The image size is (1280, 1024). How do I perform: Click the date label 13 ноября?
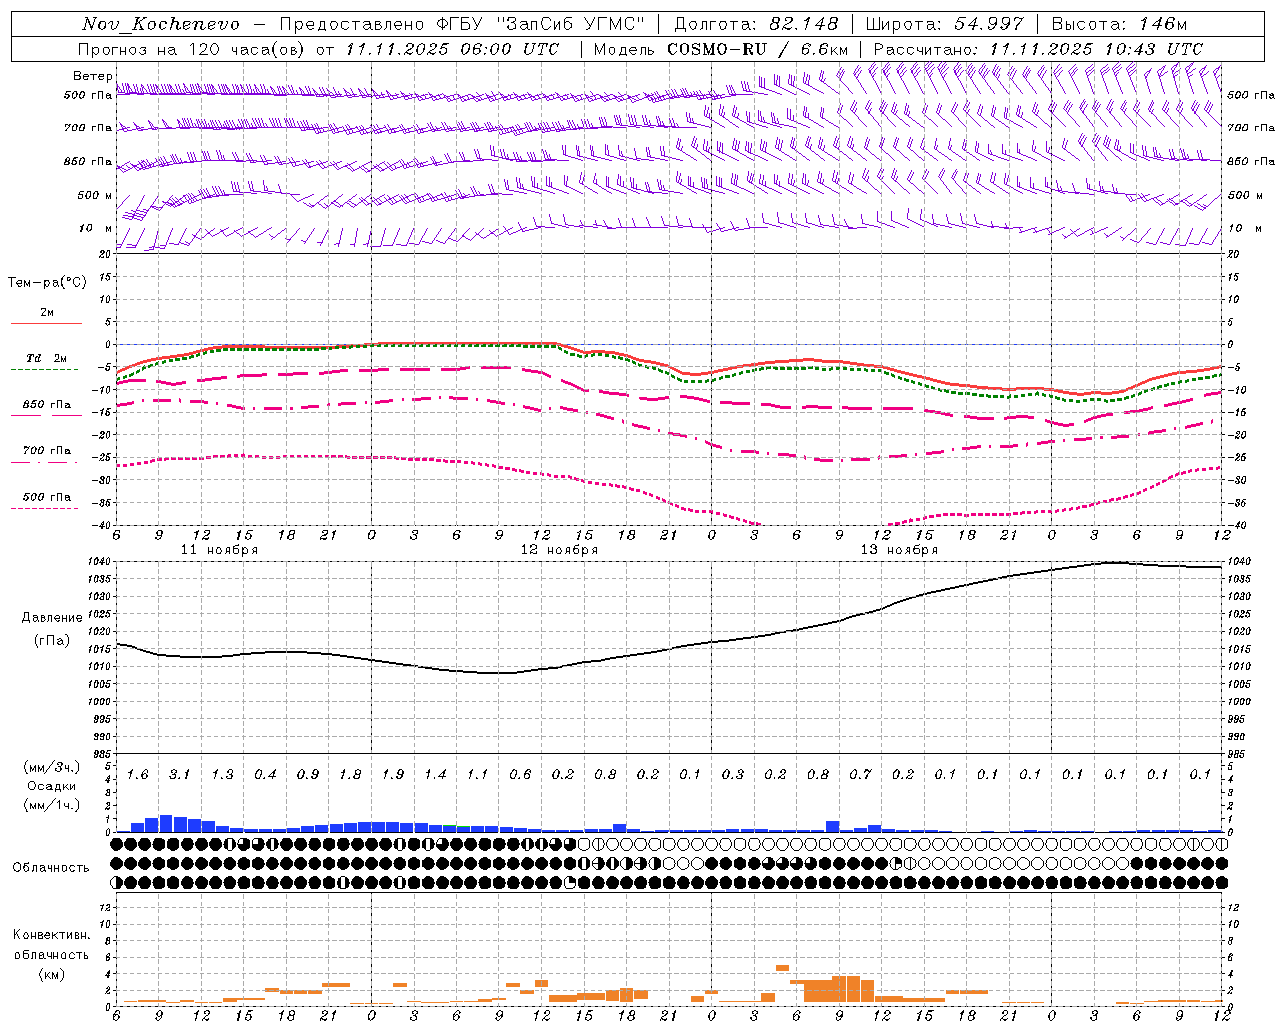899,550
